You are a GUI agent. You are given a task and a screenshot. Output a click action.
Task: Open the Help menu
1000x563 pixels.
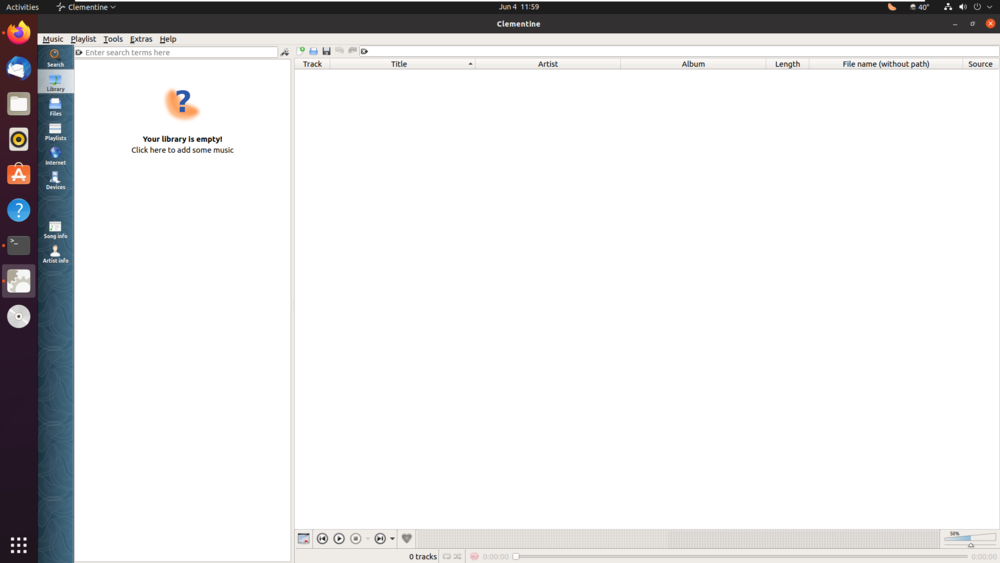point(168,39)
